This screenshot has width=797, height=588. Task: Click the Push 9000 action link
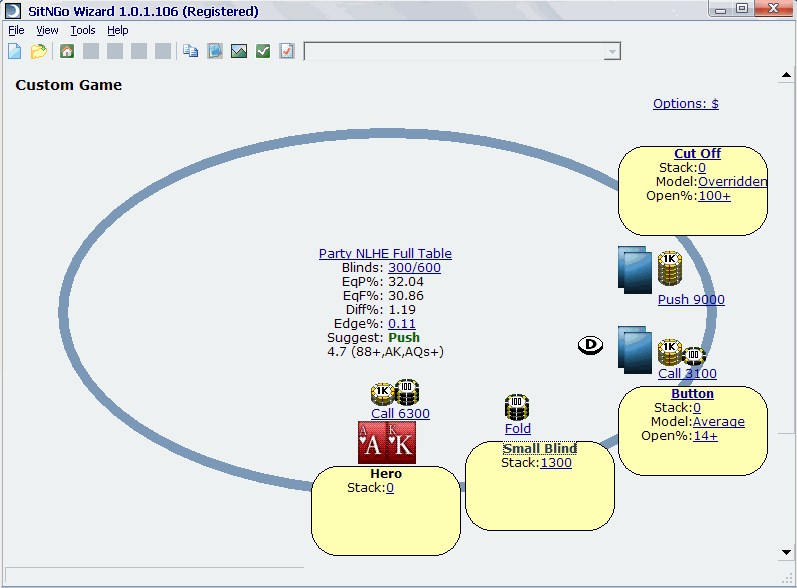pyautogui.click(x=691, y=300)
